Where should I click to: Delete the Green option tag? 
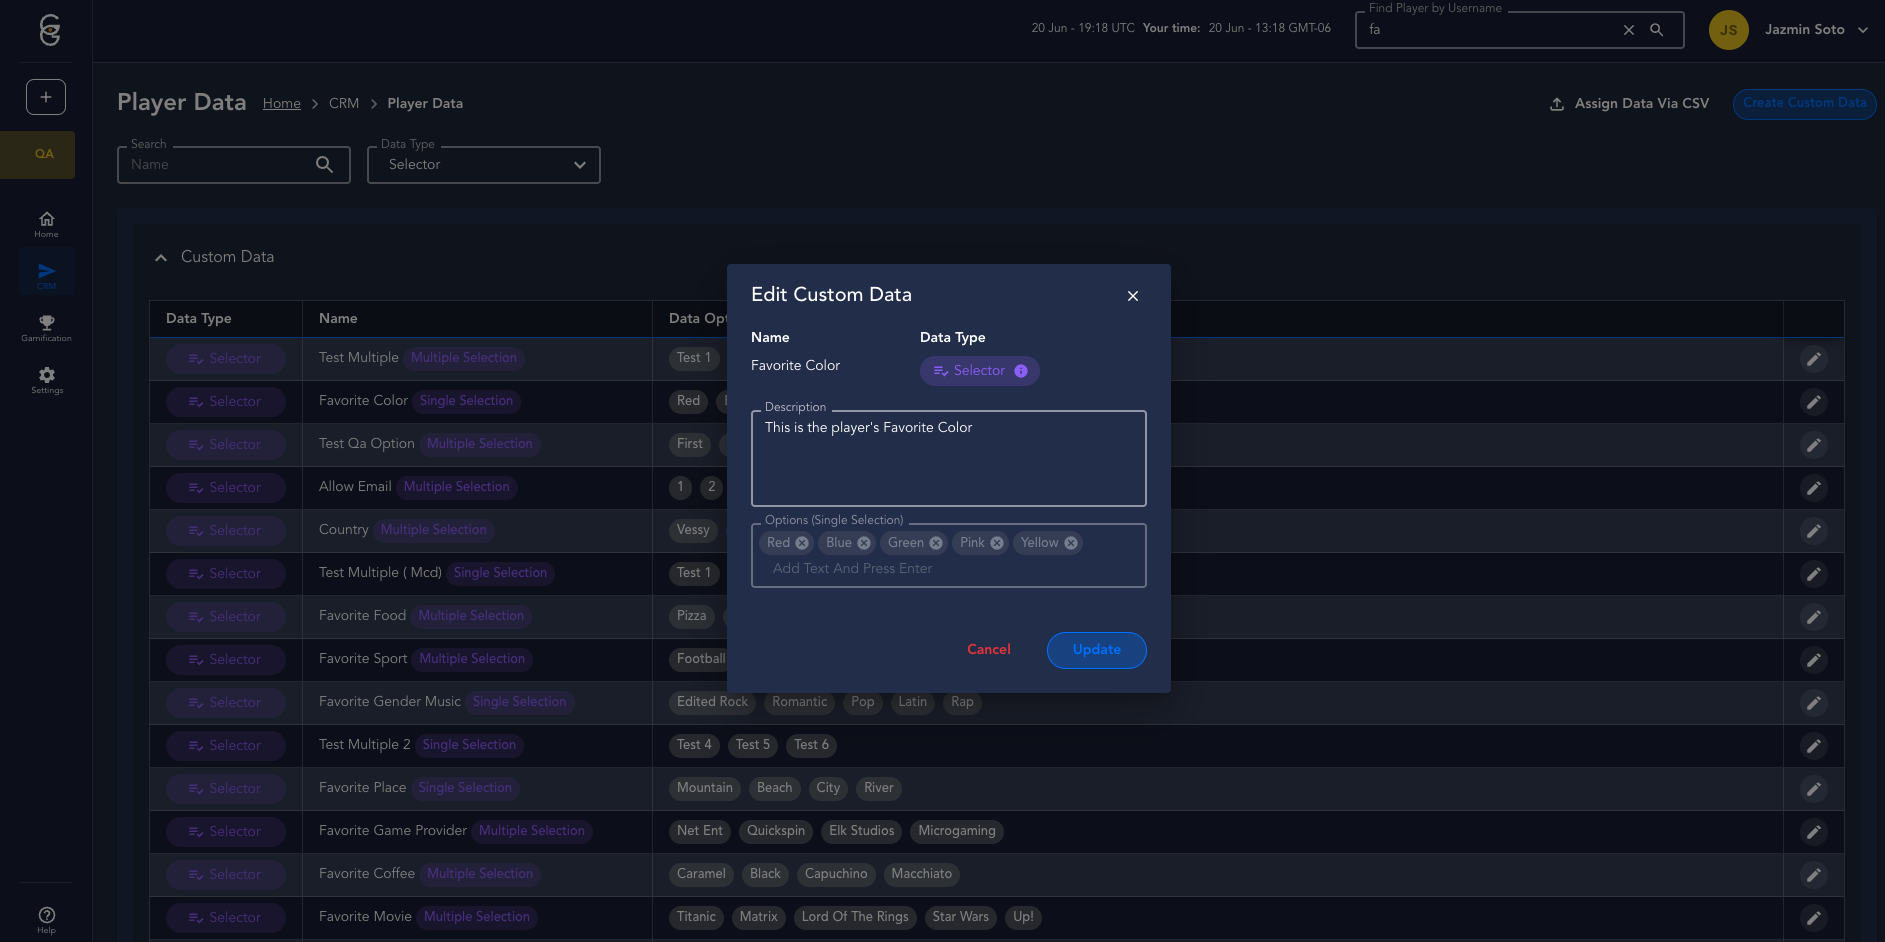click(x=936, y=543)
